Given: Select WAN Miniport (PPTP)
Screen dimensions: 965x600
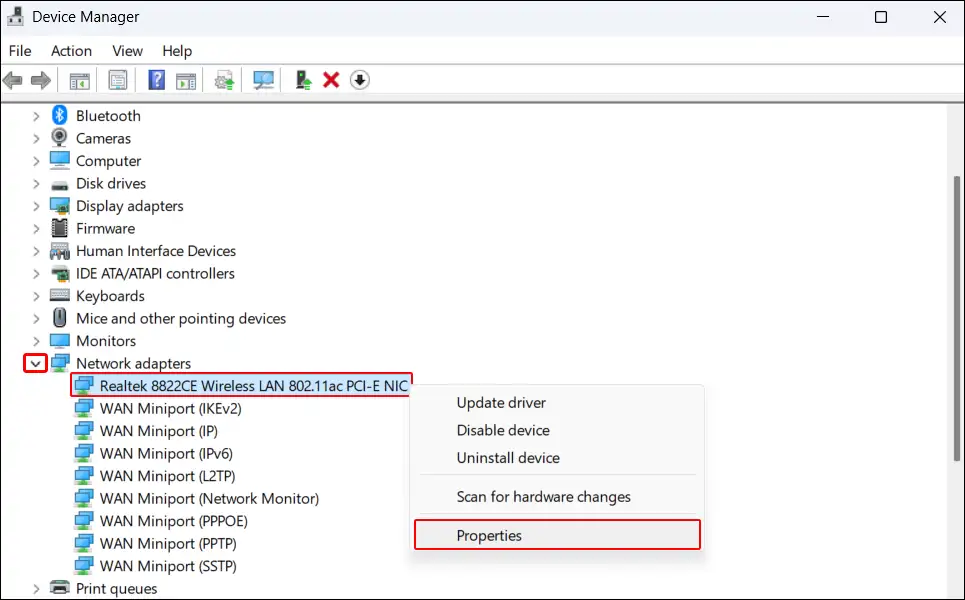Looking at the screenshot, I should point(168,543).
